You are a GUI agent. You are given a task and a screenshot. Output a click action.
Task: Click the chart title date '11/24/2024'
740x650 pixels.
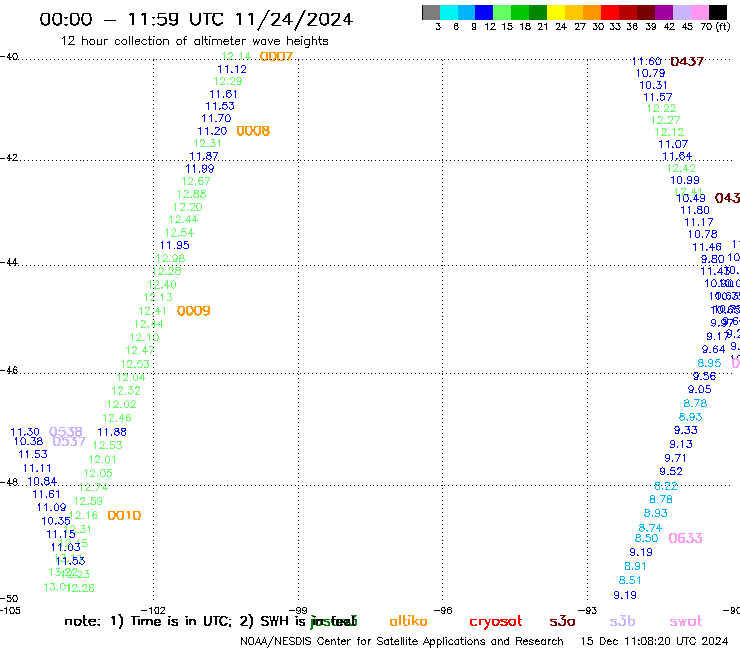point(294,19)
